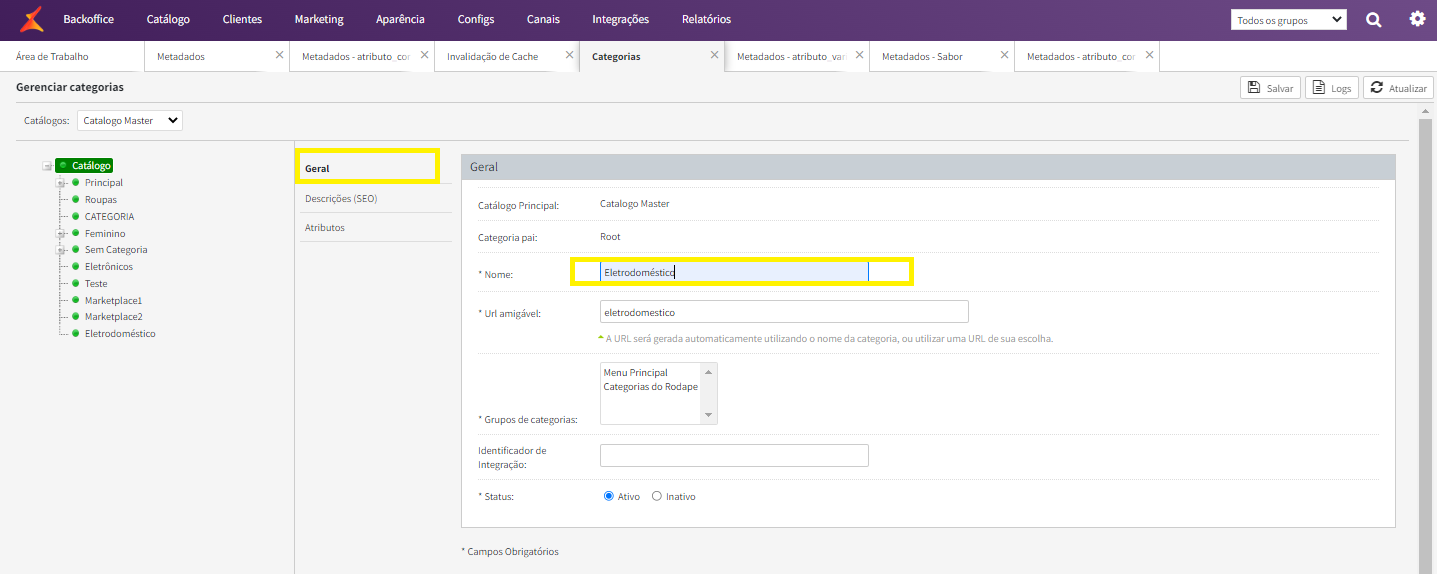This screenshot has width=1437, height=574.
Task: Select the Marketplace2 category
Action: [x=114, y=316]
